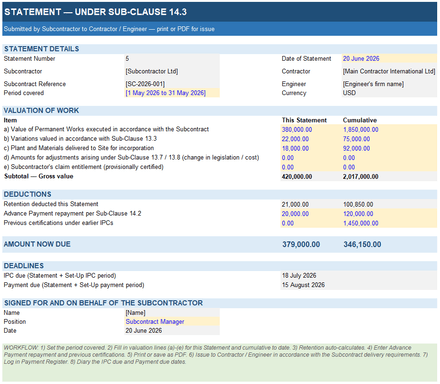Select the Statement Number value 5

click(172, 59)
